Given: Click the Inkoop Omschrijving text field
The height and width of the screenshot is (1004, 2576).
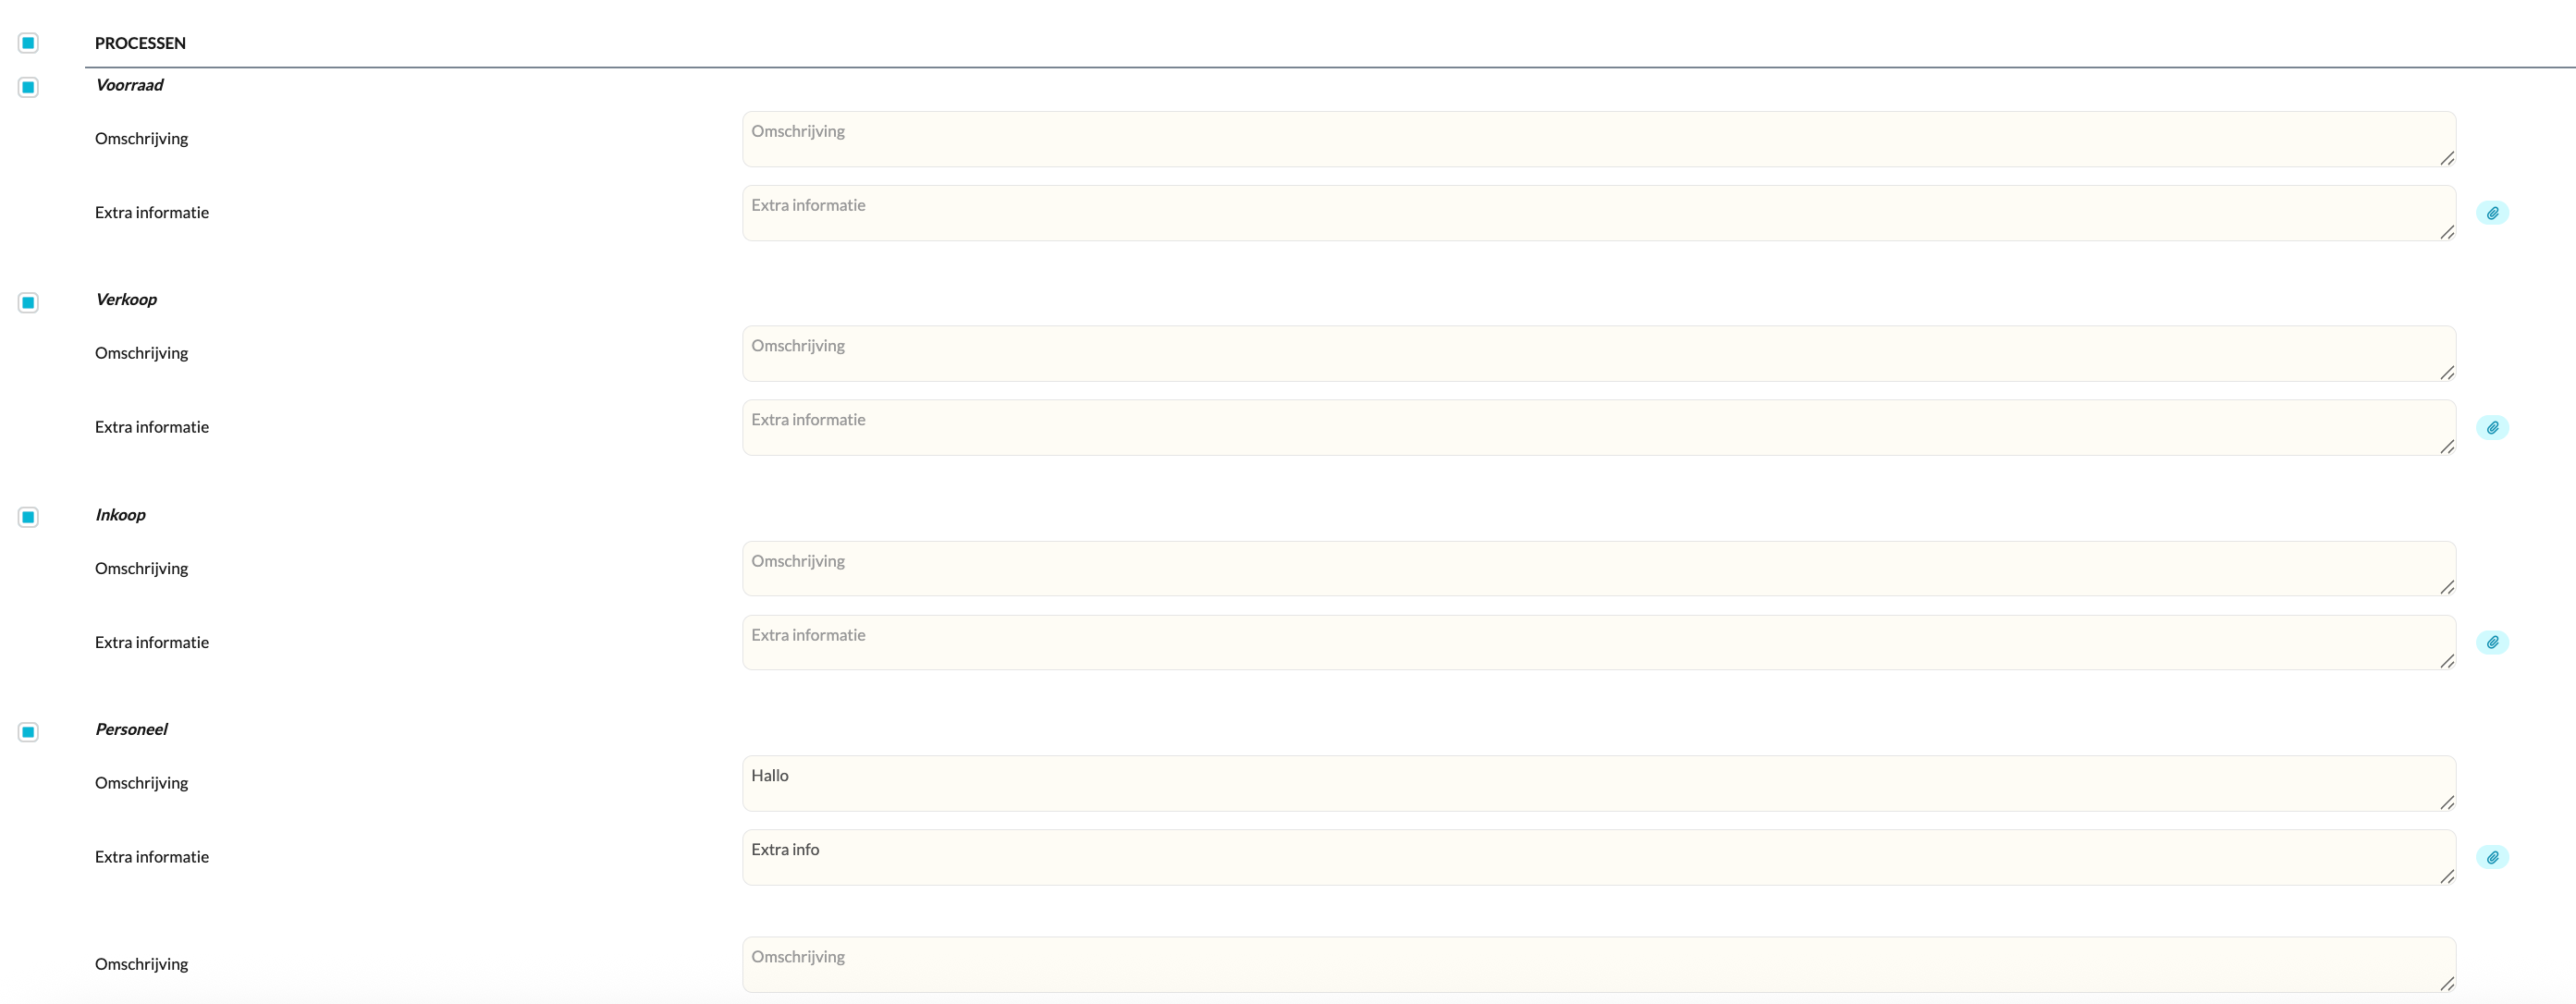Looking at the screenshot, I should (x=1598, y=569).
